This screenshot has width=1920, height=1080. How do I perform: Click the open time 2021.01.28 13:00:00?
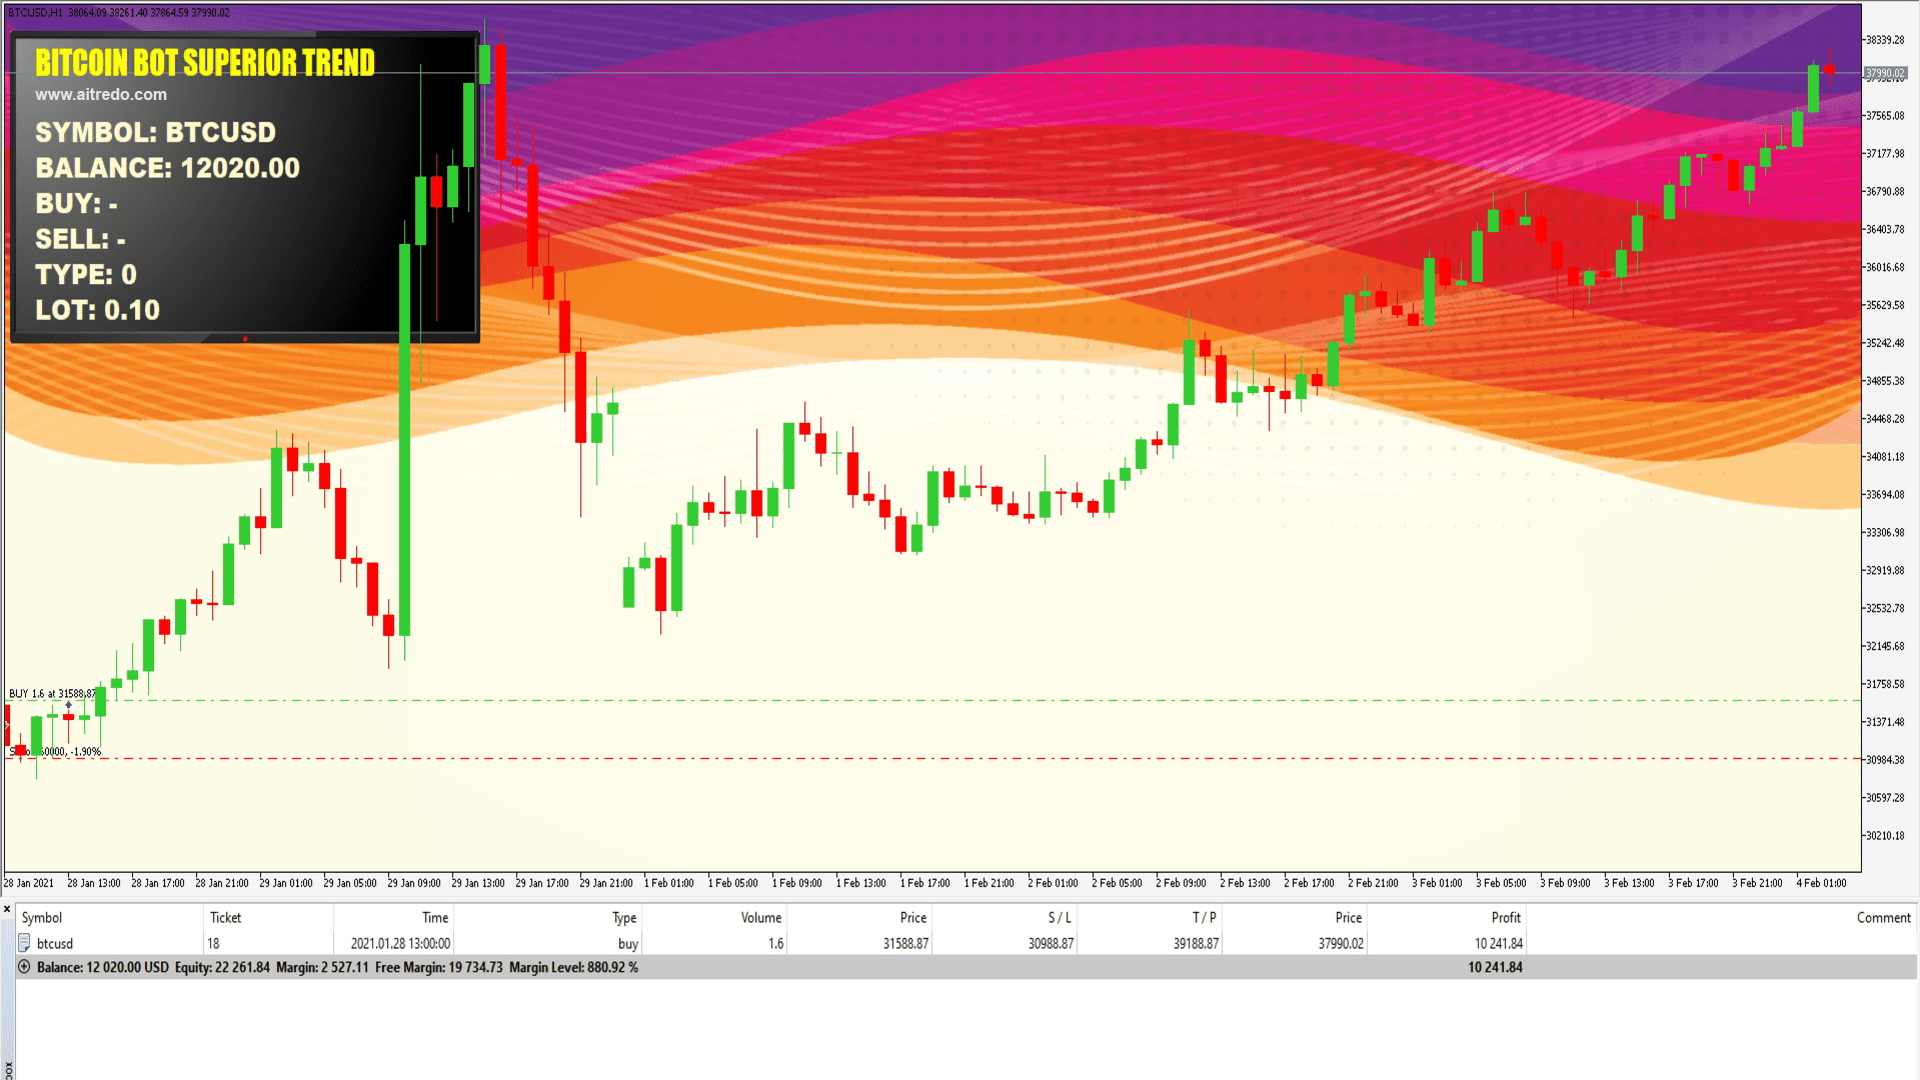[400, 943]
